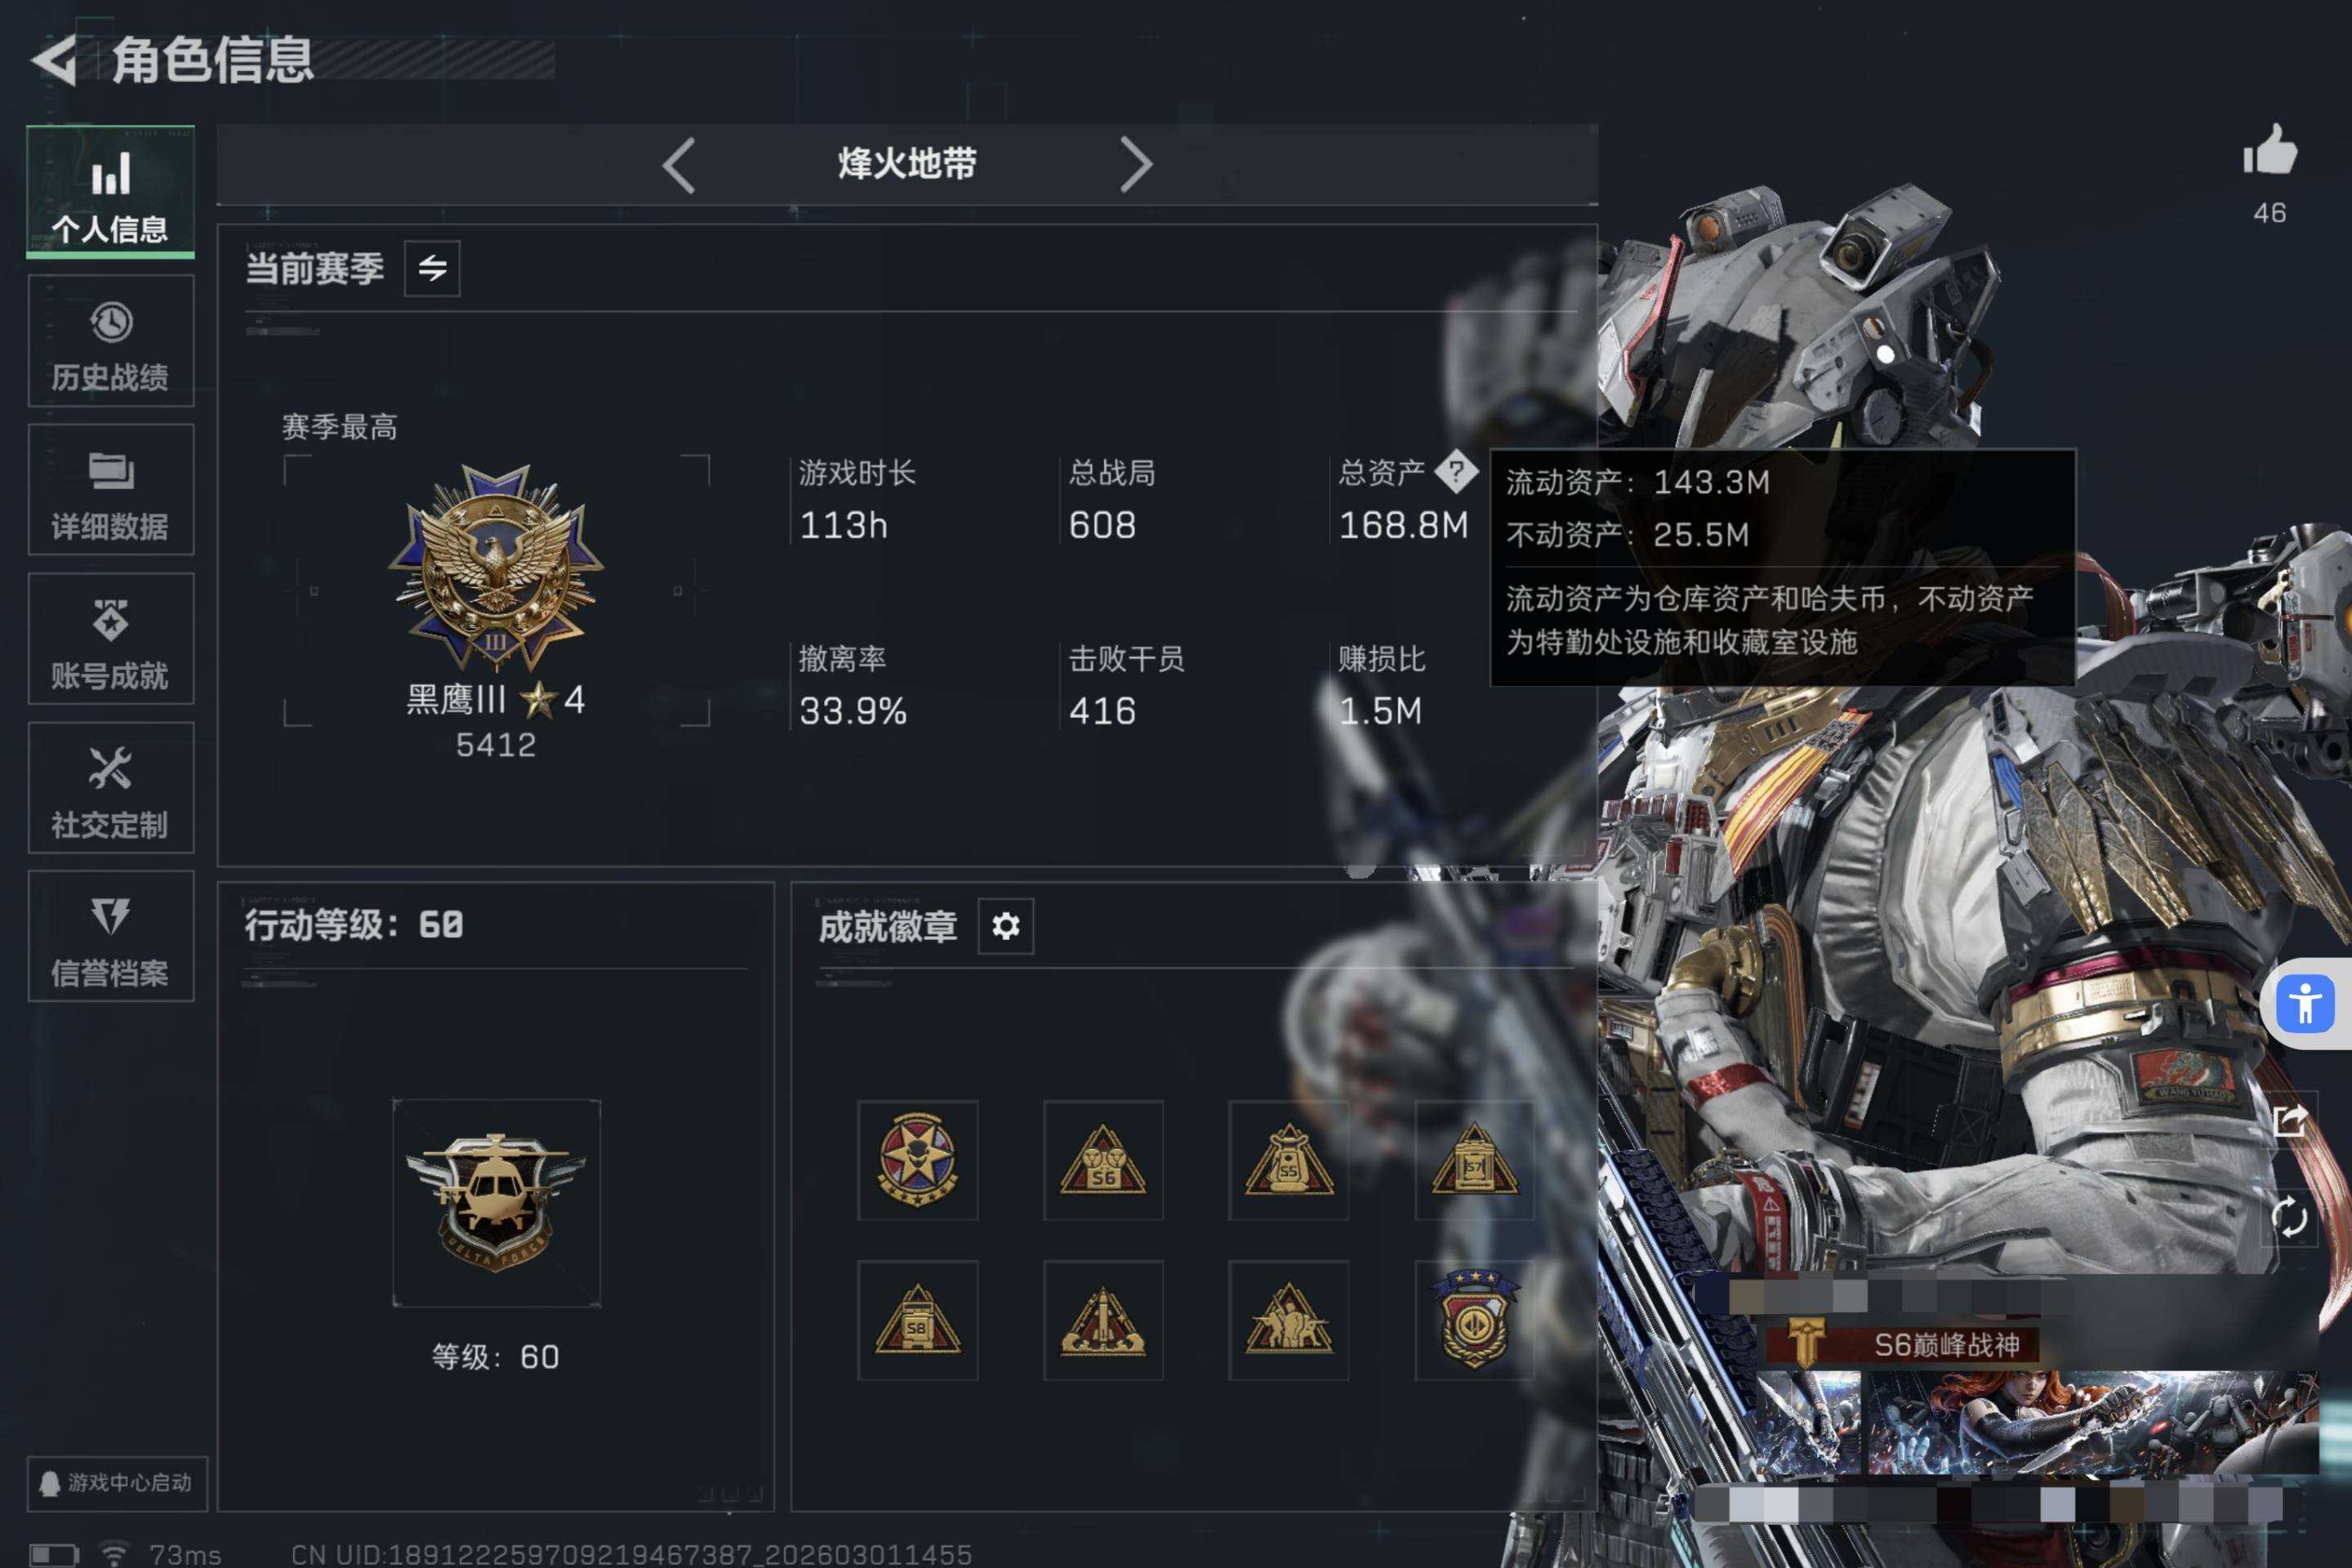
Task: Click the 游戏中心启动 button
Action: coord(117,1483)
